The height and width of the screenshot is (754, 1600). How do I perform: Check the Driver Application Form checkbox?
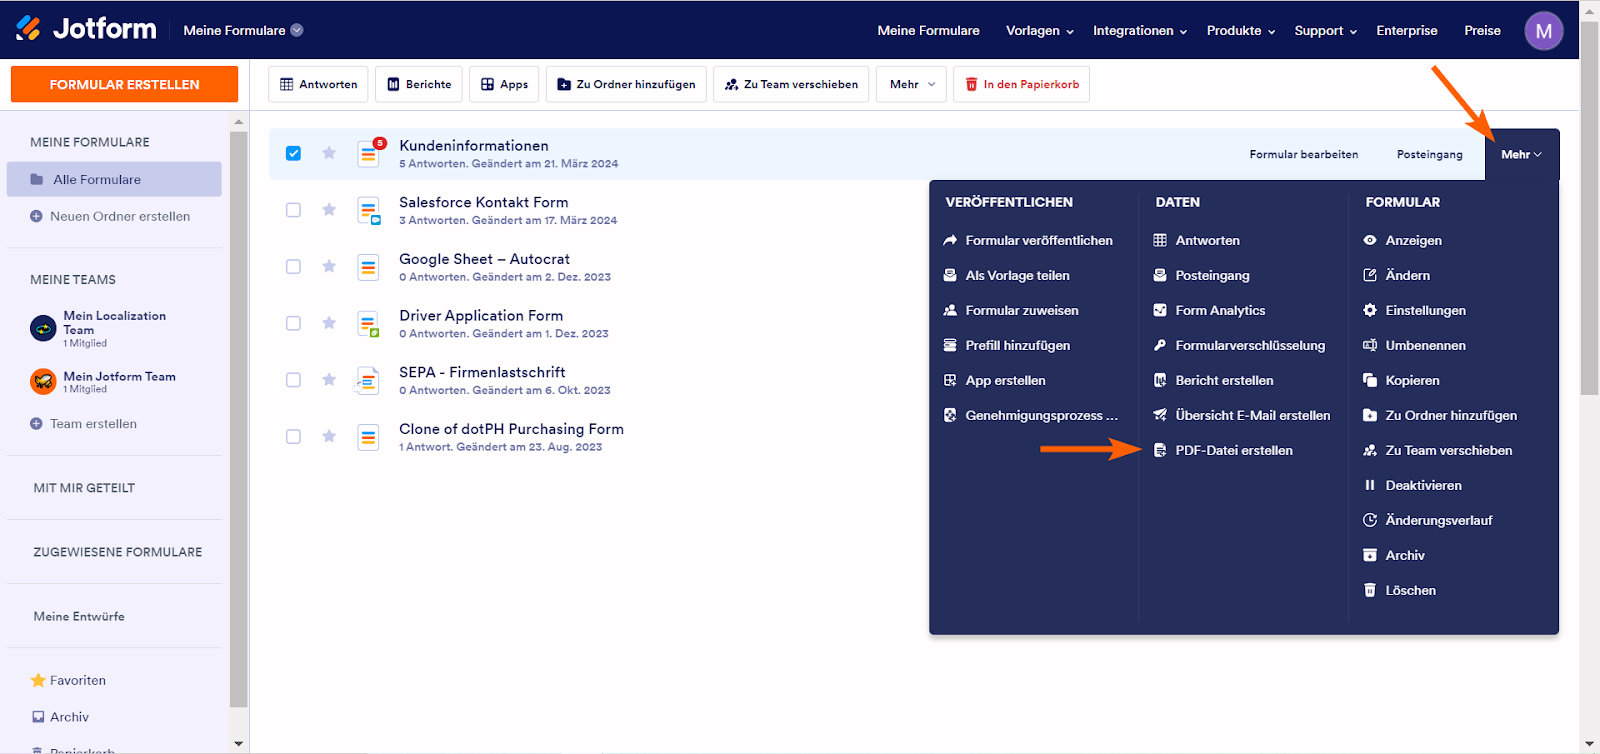(x=293, y=323)
